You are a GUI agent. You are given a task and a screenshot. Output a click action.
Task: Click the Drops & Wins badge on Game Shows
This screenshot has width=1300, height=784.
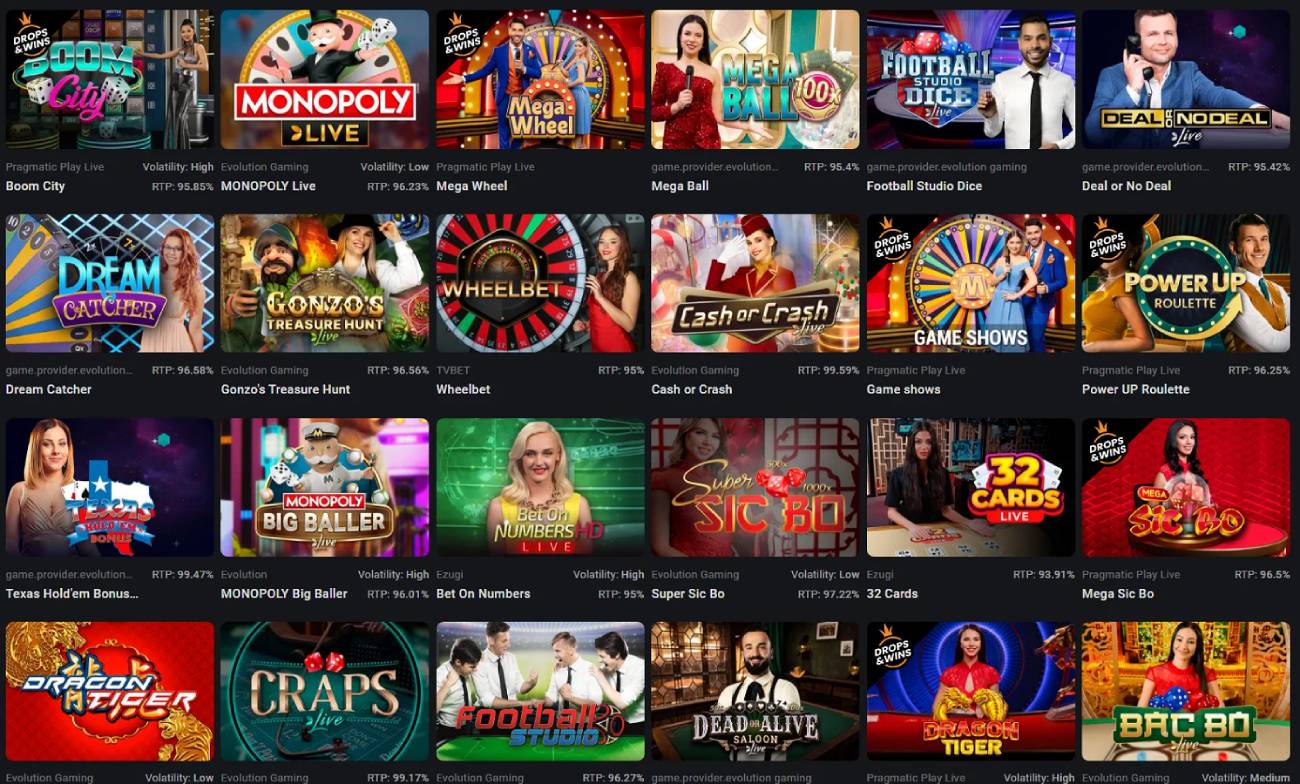coord(892,240)
